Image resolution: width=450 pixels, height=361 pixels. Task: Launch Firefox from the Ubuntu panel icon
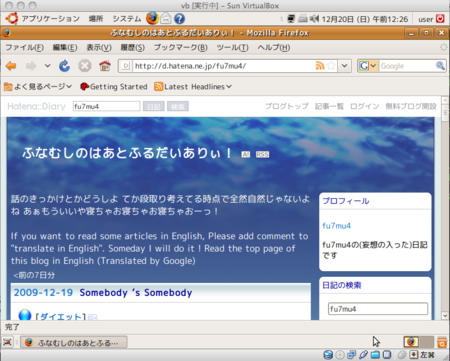pos(152,18)
